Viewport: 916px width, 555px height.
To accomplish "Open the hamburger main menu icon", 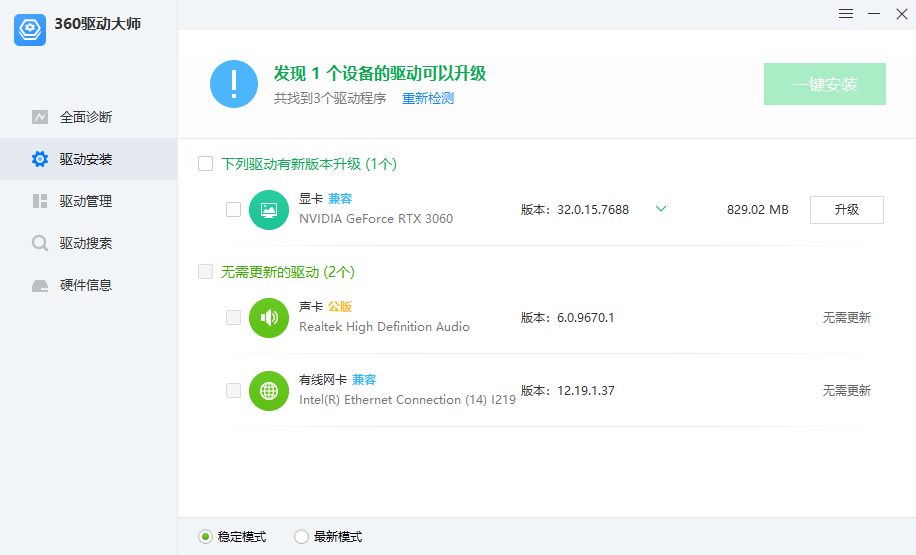I will [846, 14].
